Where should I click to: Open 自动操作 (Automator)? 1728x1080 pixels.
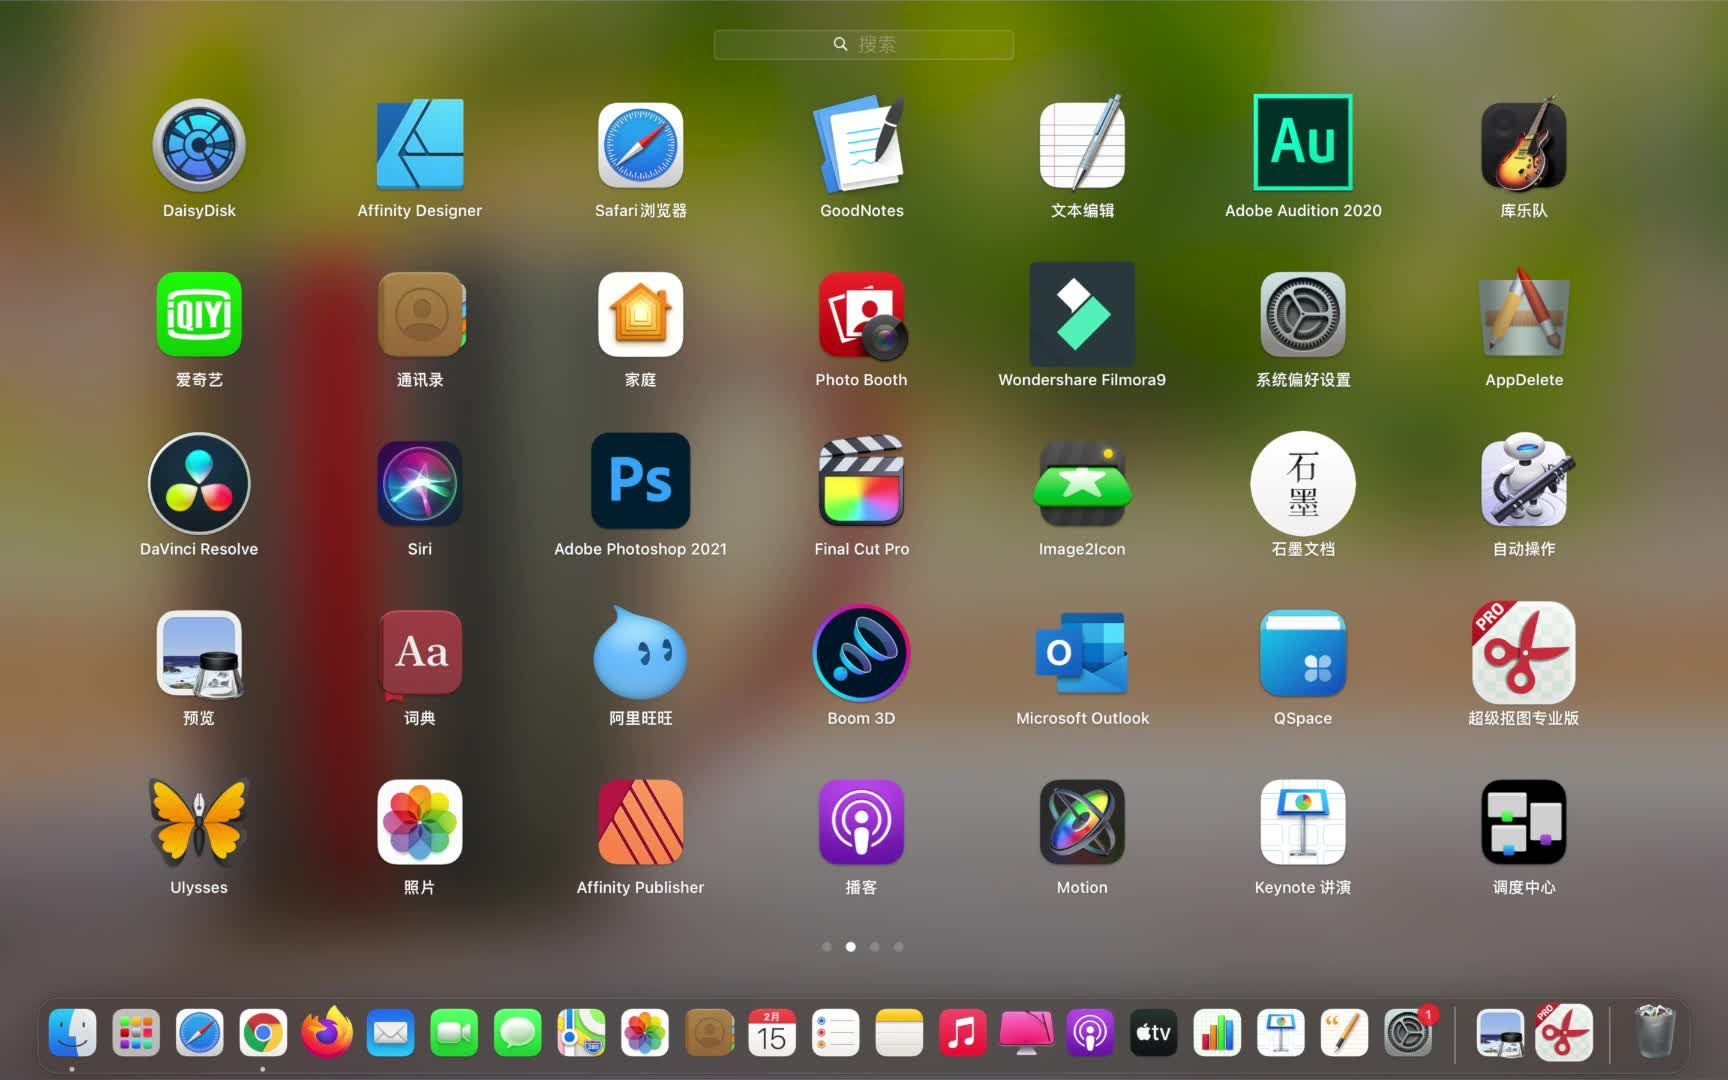1524,481
